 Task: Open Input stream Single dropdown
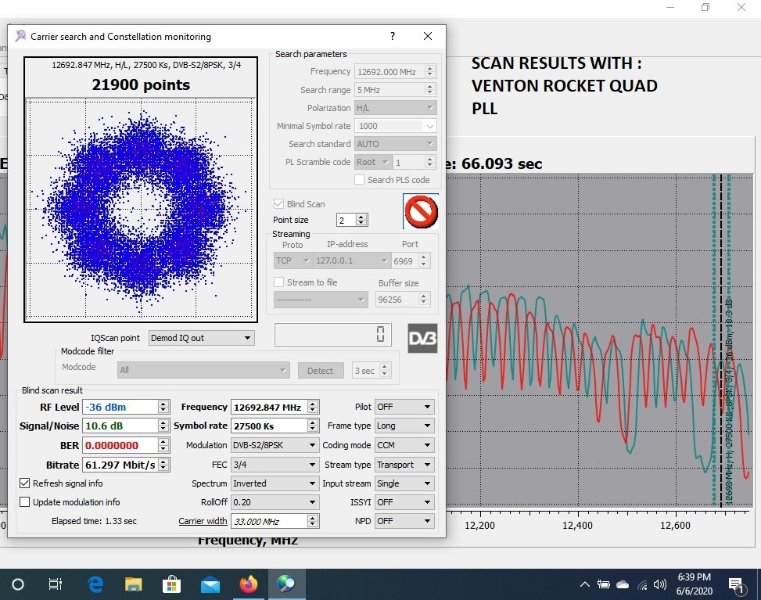pos(404,483)
